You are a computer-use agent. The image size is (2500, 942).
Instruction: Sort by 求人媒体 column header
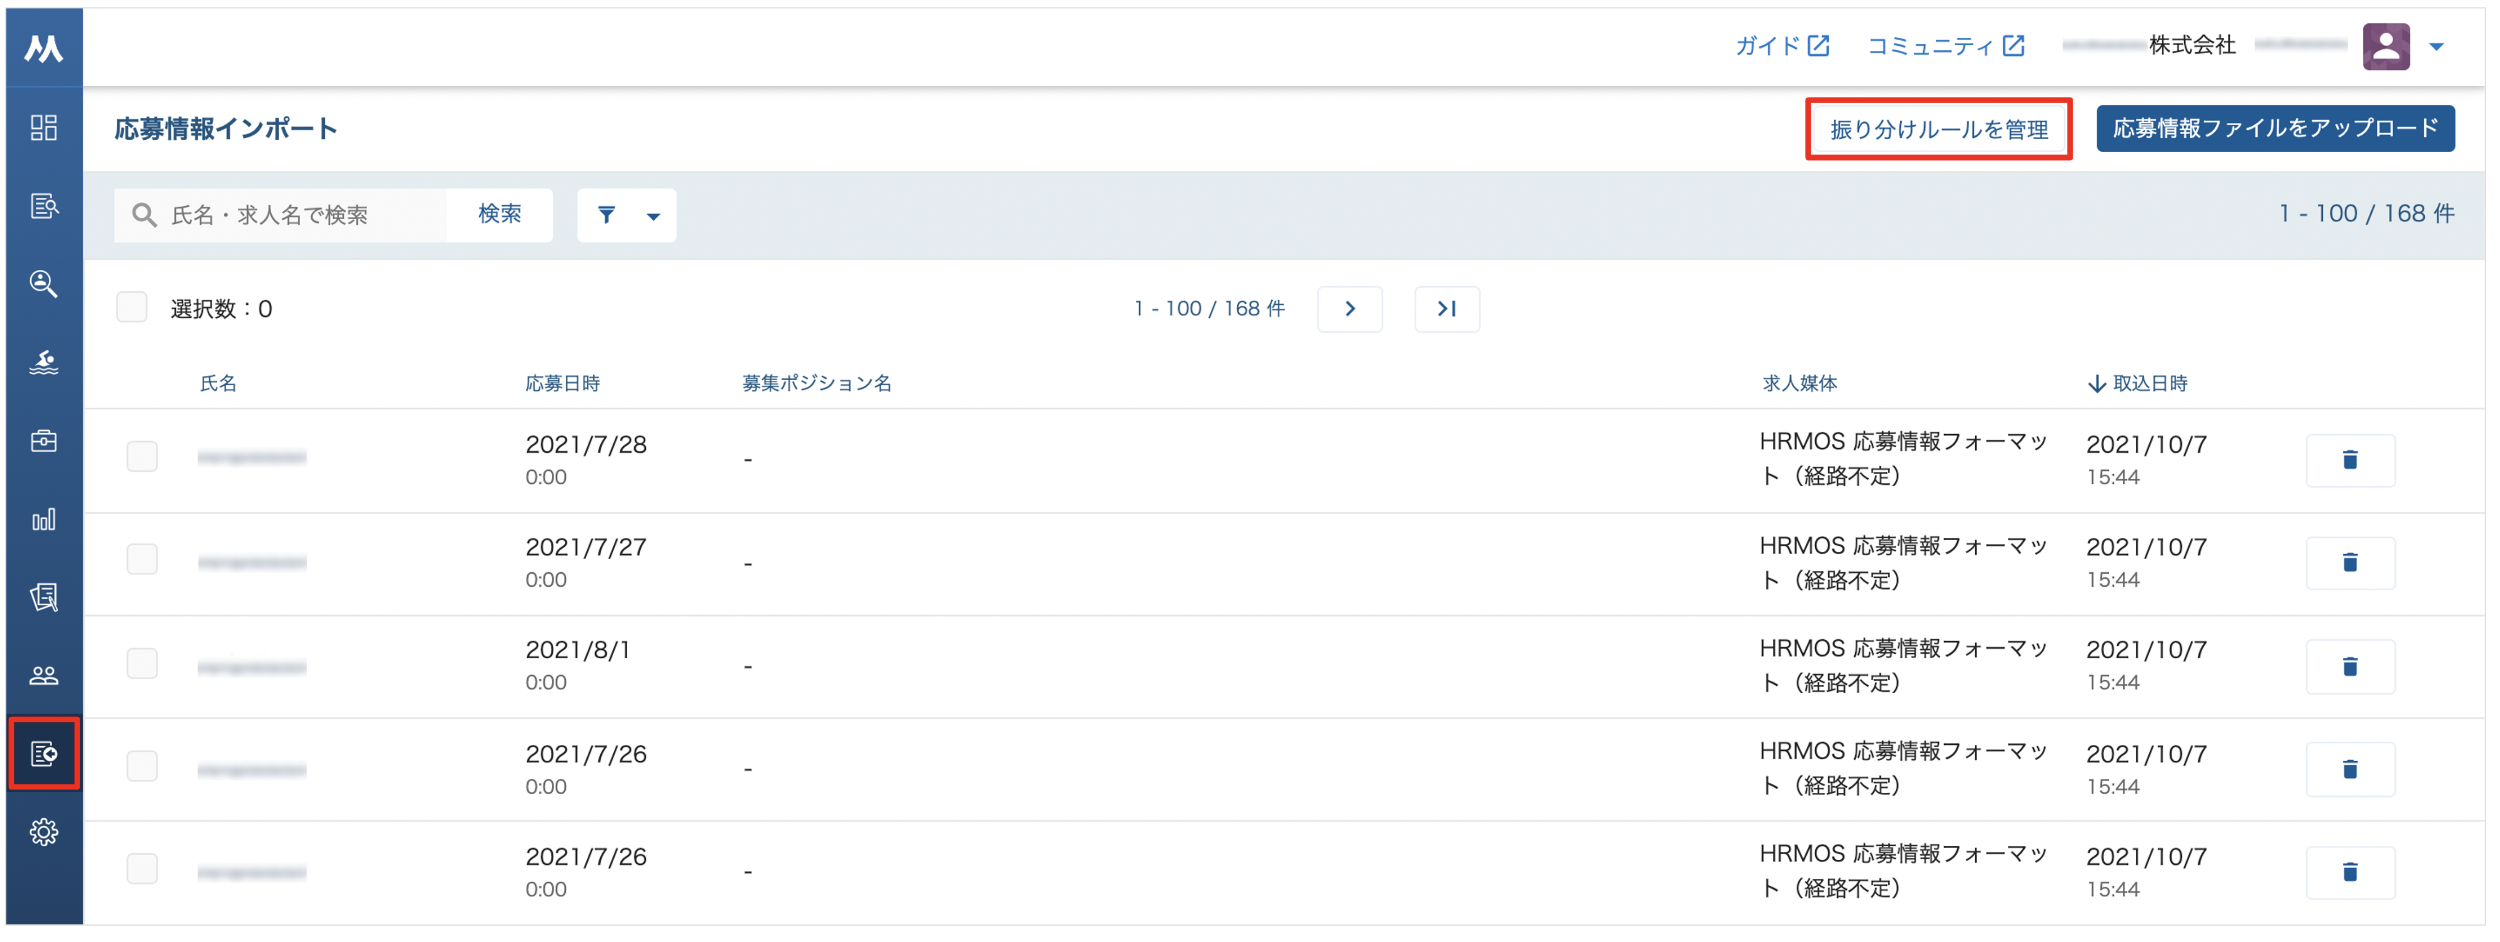tap(1799, 383)
